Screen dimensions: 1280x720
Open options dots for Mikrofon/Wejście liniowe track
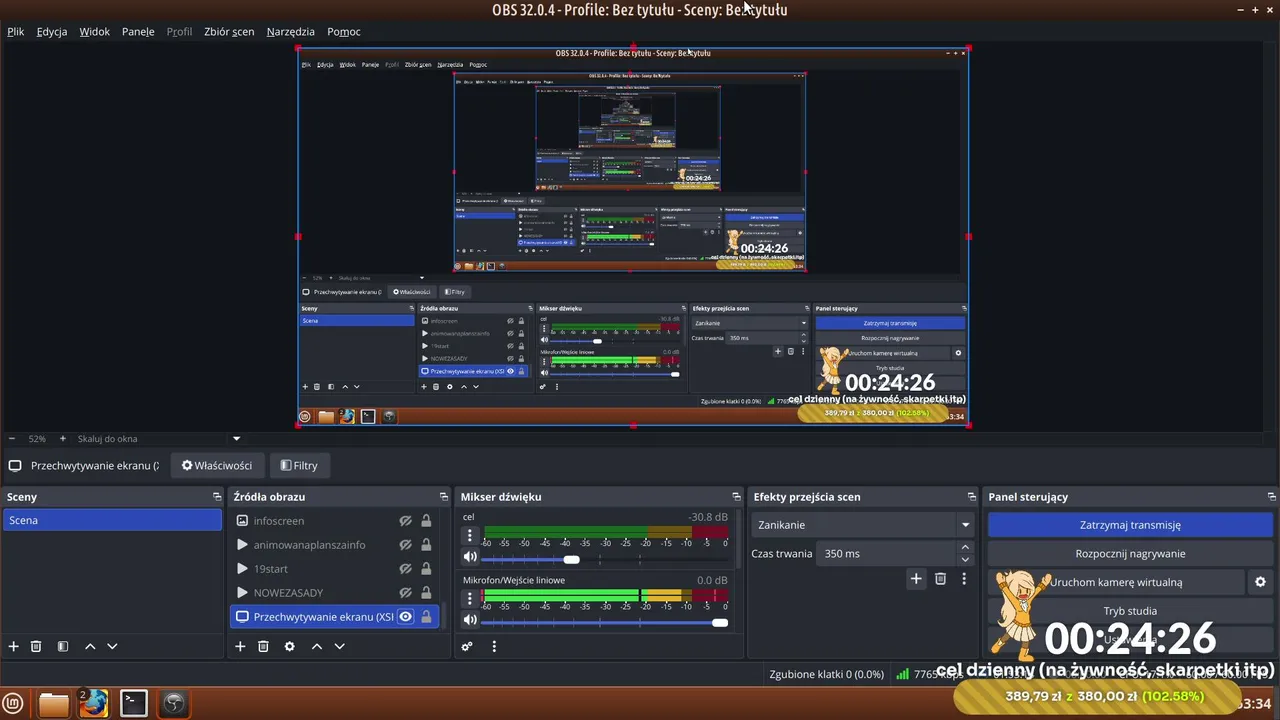[470, 598]
